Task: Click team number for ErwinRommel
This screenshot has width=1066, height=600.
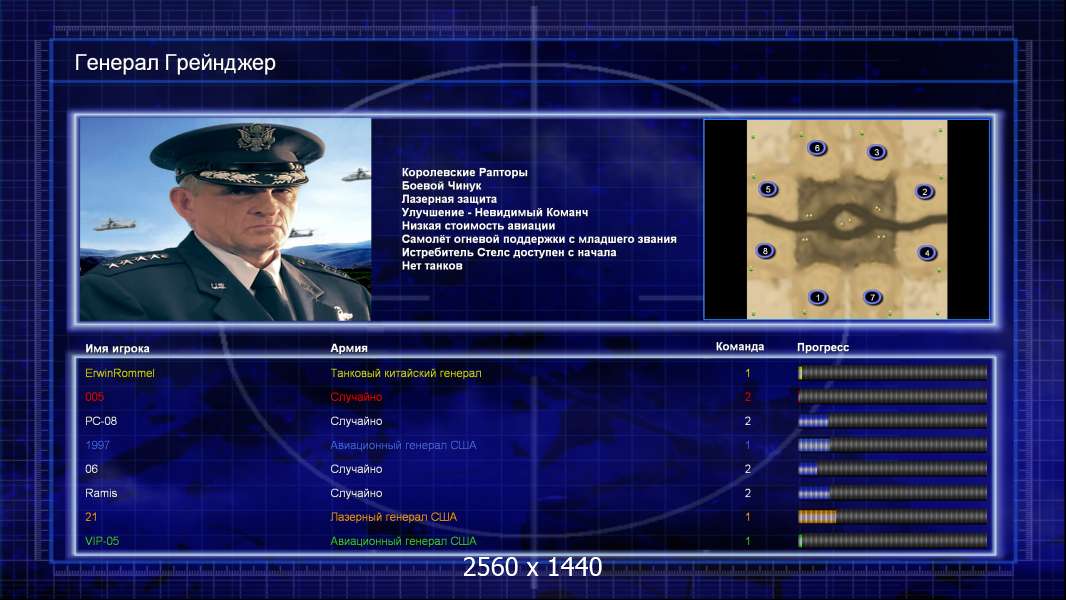Action: point(748,373)
